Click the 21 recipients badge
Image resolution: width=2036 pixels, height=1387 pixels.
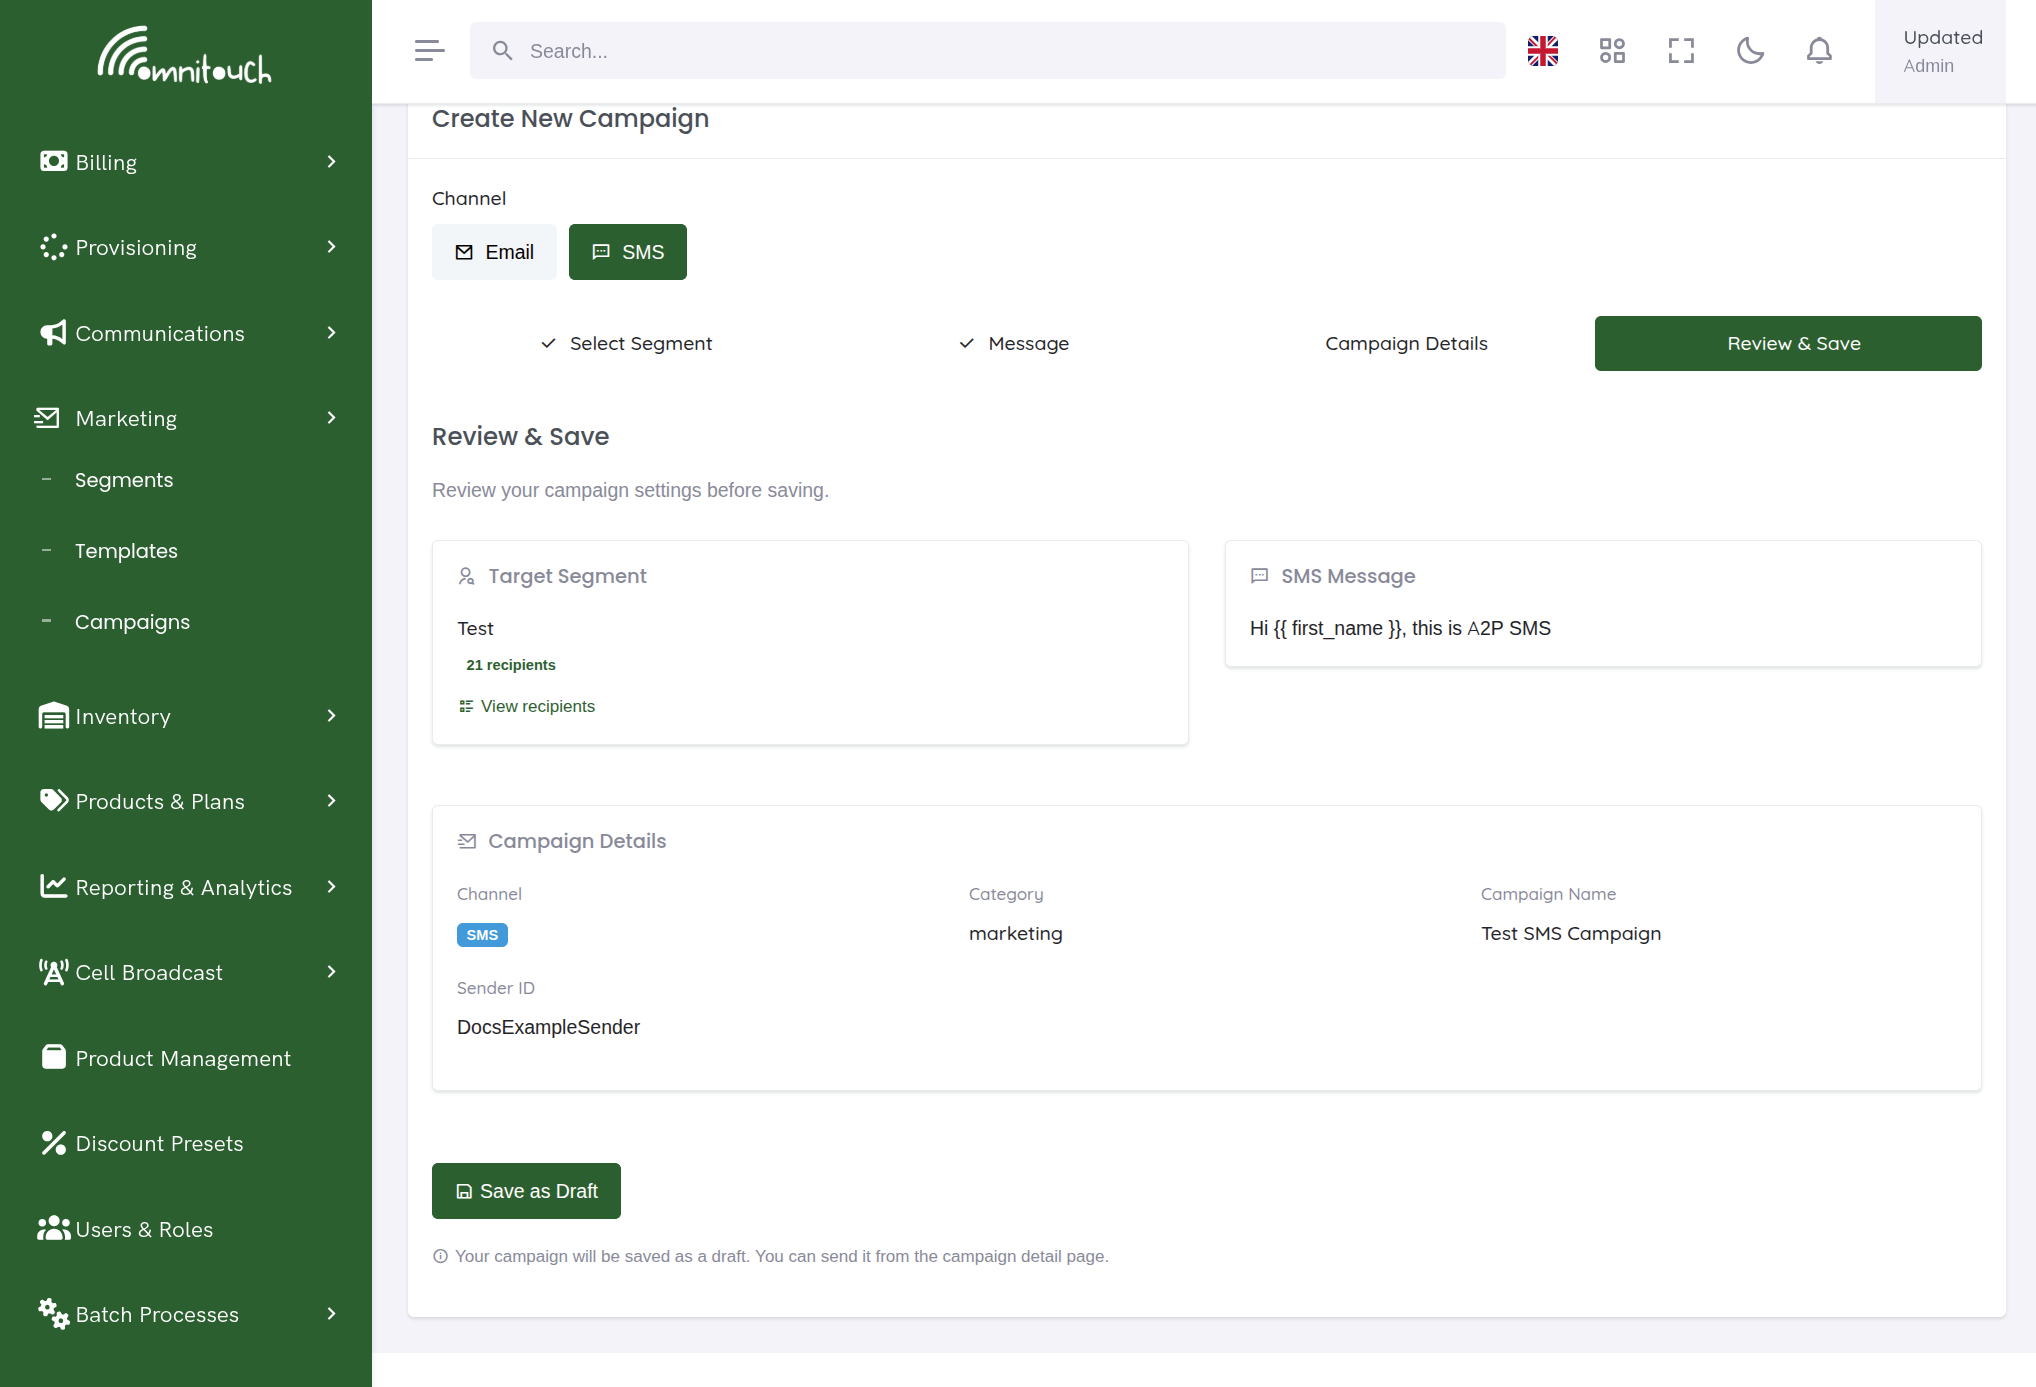pos(511,665)
